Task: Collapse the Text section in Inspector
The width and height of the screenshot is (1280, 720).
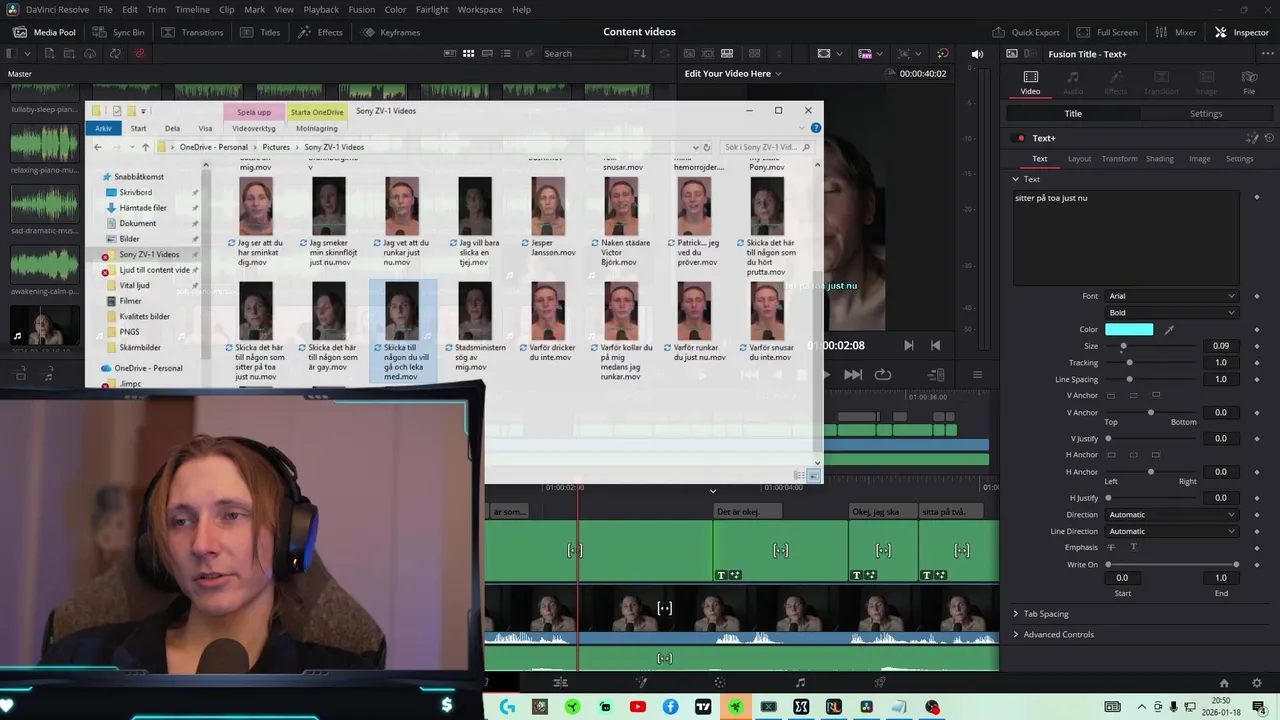Action: (x=1015, y=179)
